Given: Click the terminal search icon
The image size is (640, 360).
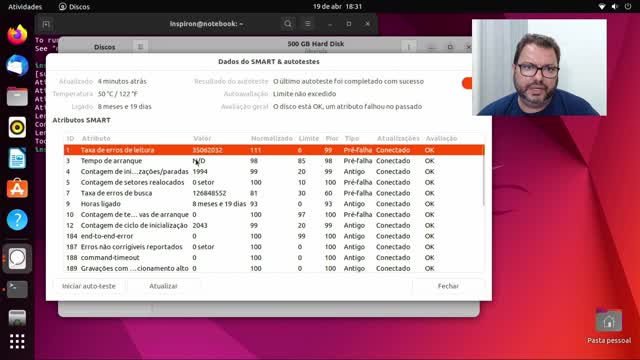Looking at the screenshot, I should (x=288, y=24).
